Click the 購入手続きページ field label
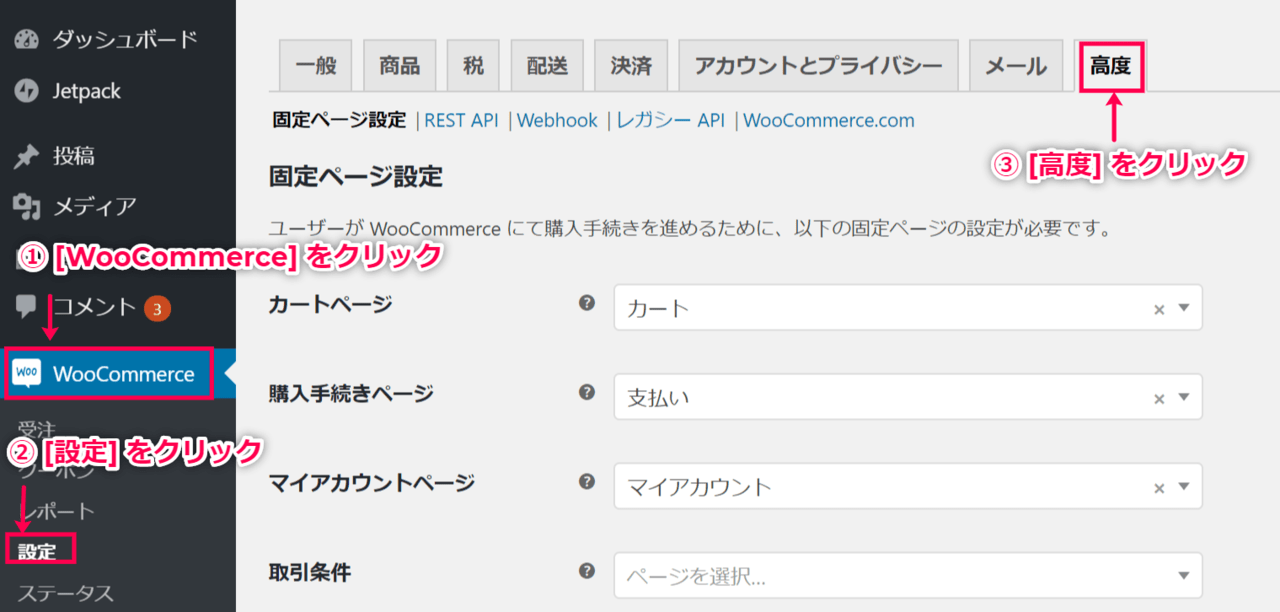The image size is (1280, 612). [351, 394]
